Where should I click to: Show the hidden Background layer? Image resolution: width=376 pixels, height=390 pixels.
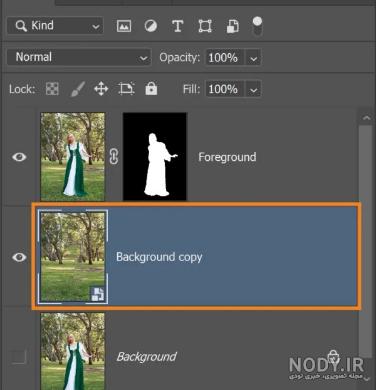coord(18,357)
